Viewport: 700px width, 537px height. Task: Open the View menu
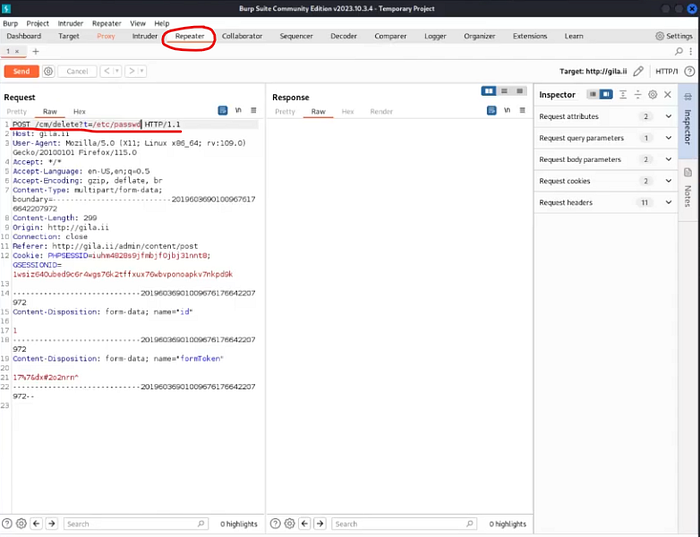(138, 23)
